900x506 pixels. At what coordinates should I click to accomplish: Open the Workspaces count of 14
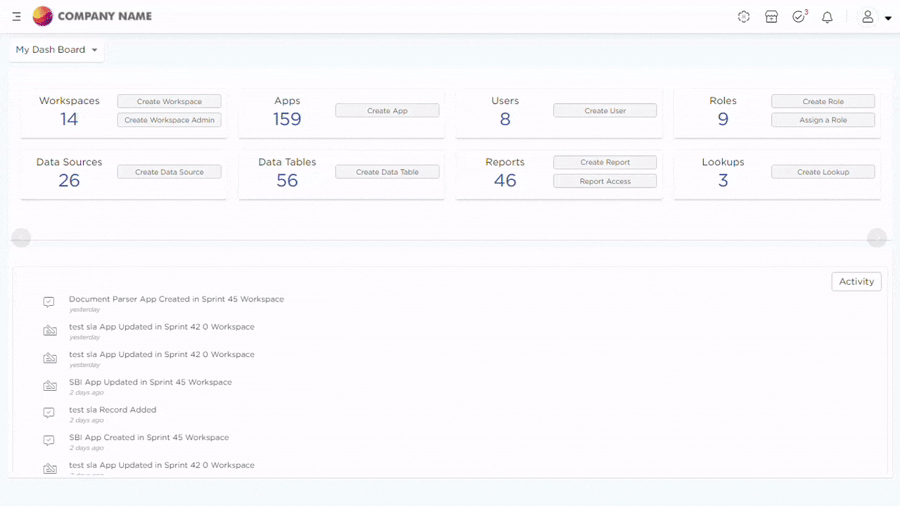[x=69, y=119]
